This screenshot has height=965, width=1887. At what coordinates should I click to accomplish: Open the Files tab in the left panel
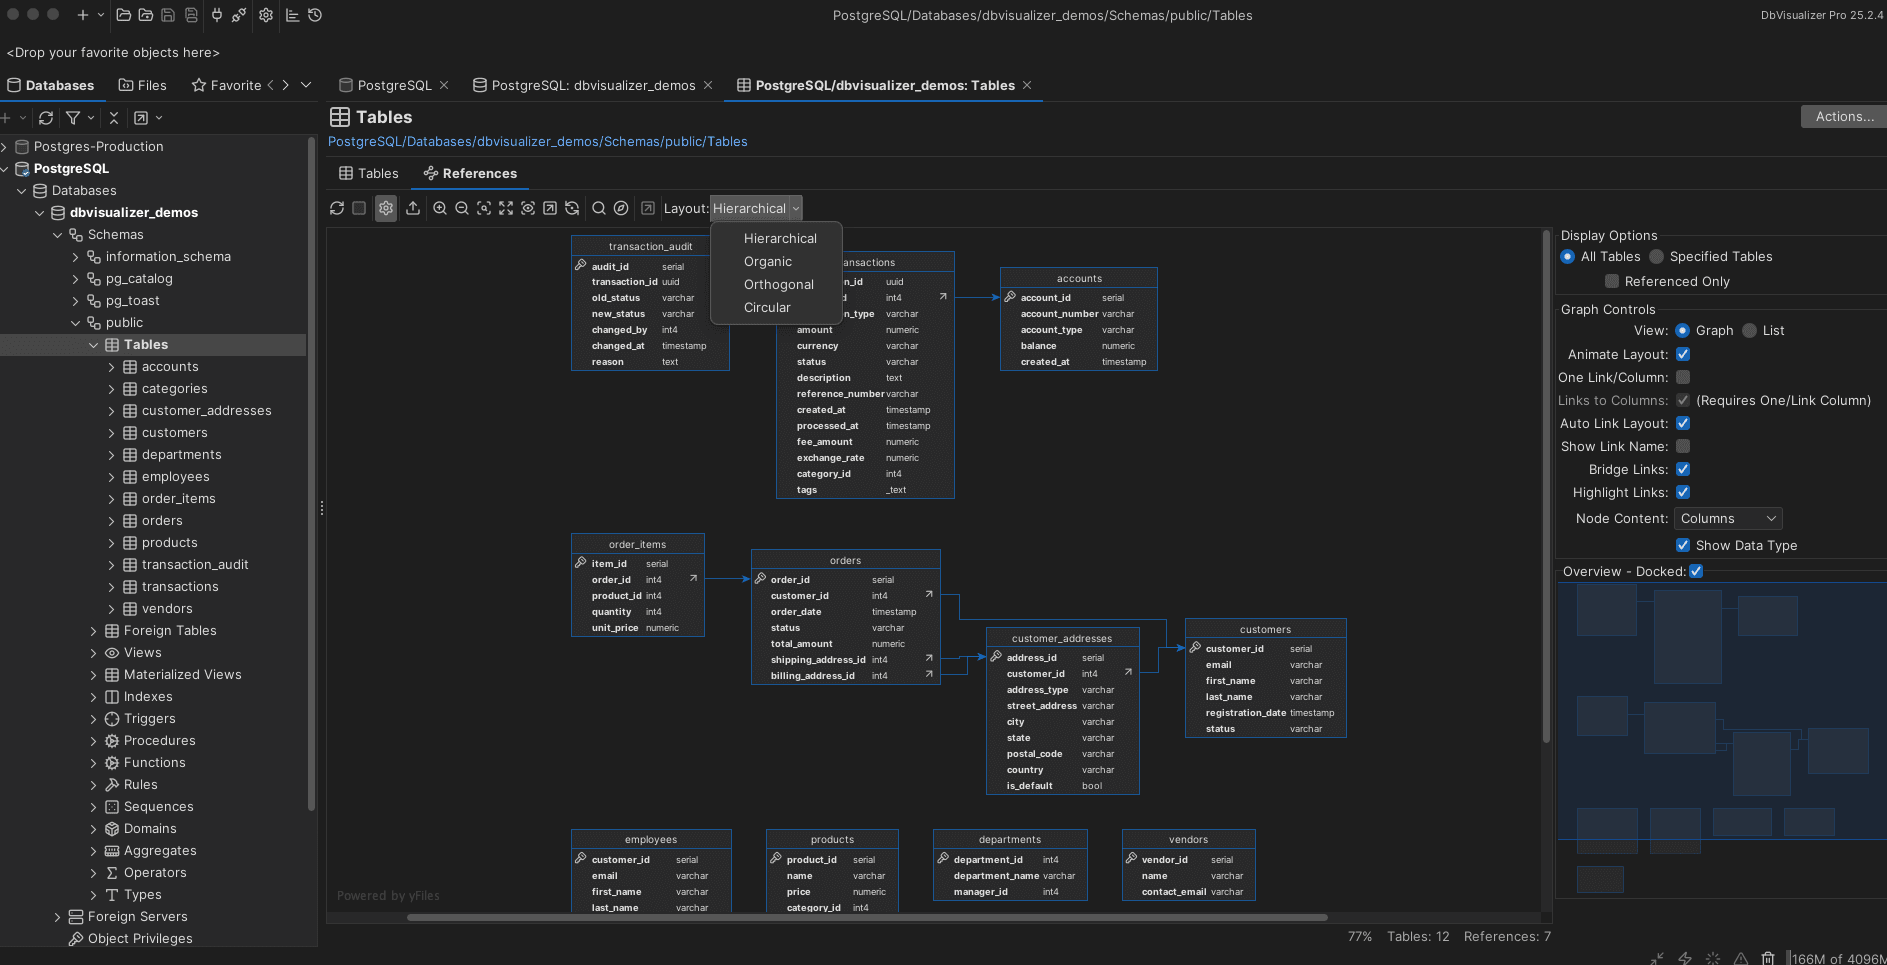[x=142, y=85]
